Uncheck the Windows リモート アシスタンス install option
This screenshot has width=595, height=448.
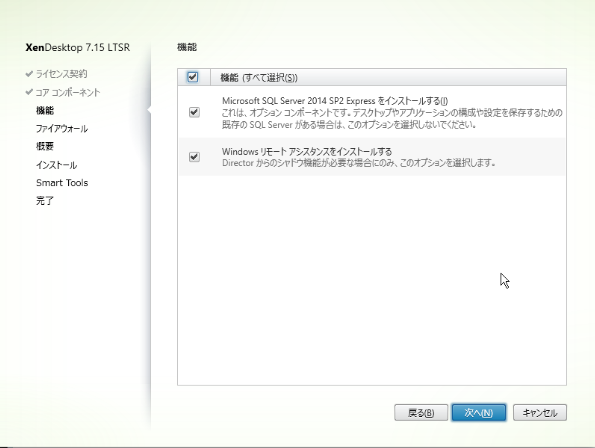point(194,157)
